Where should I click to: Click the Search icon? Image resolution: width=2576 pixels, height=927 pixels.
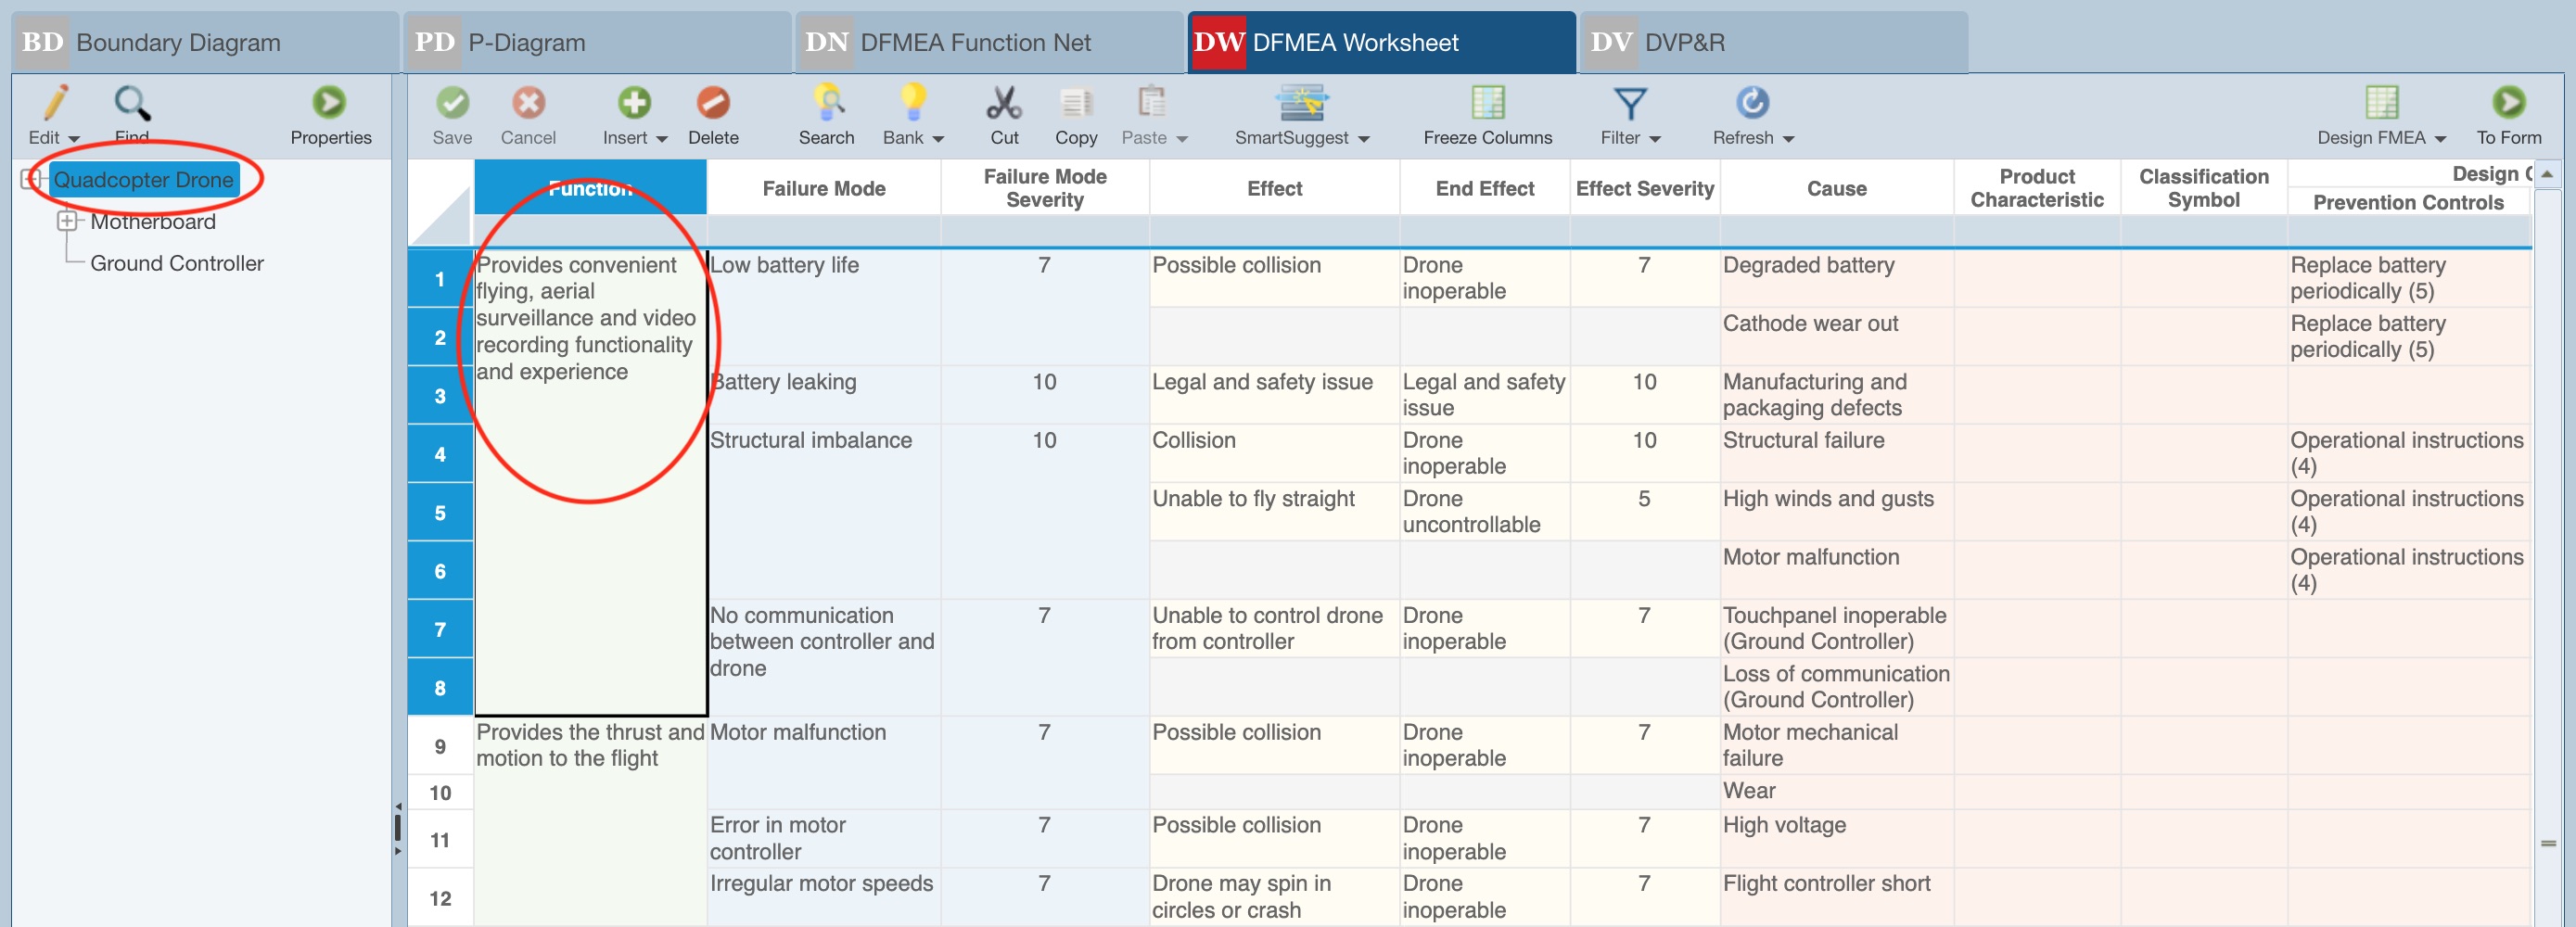[826, 103]
